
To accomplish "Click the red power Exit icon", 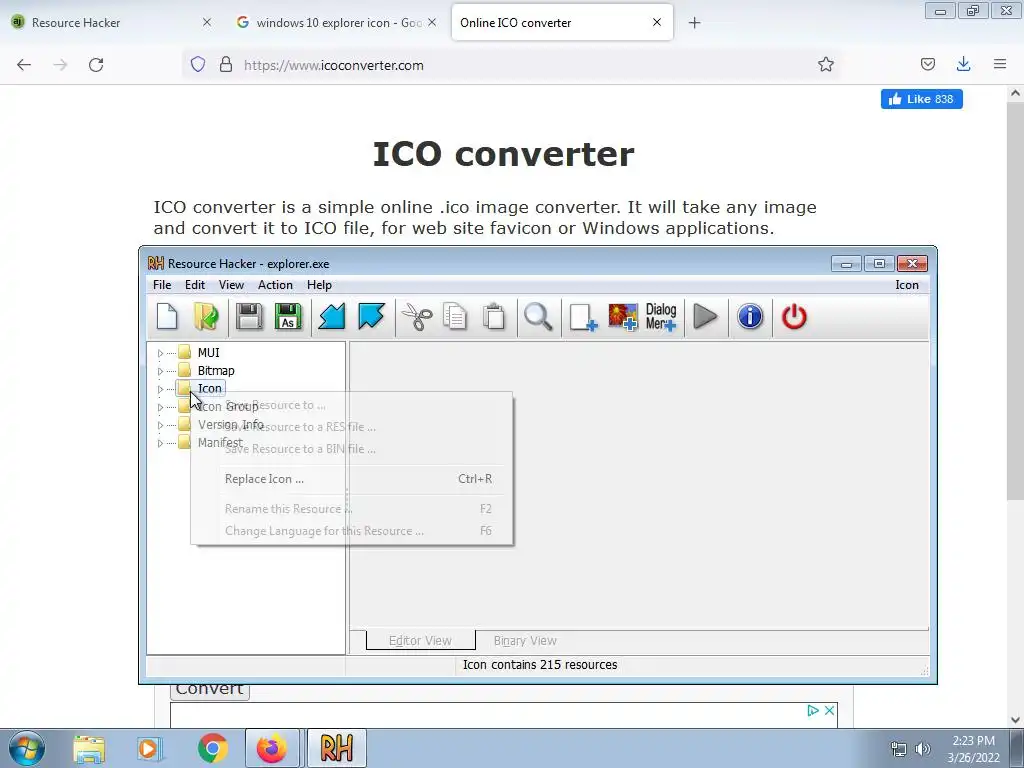I will [794, 317].
